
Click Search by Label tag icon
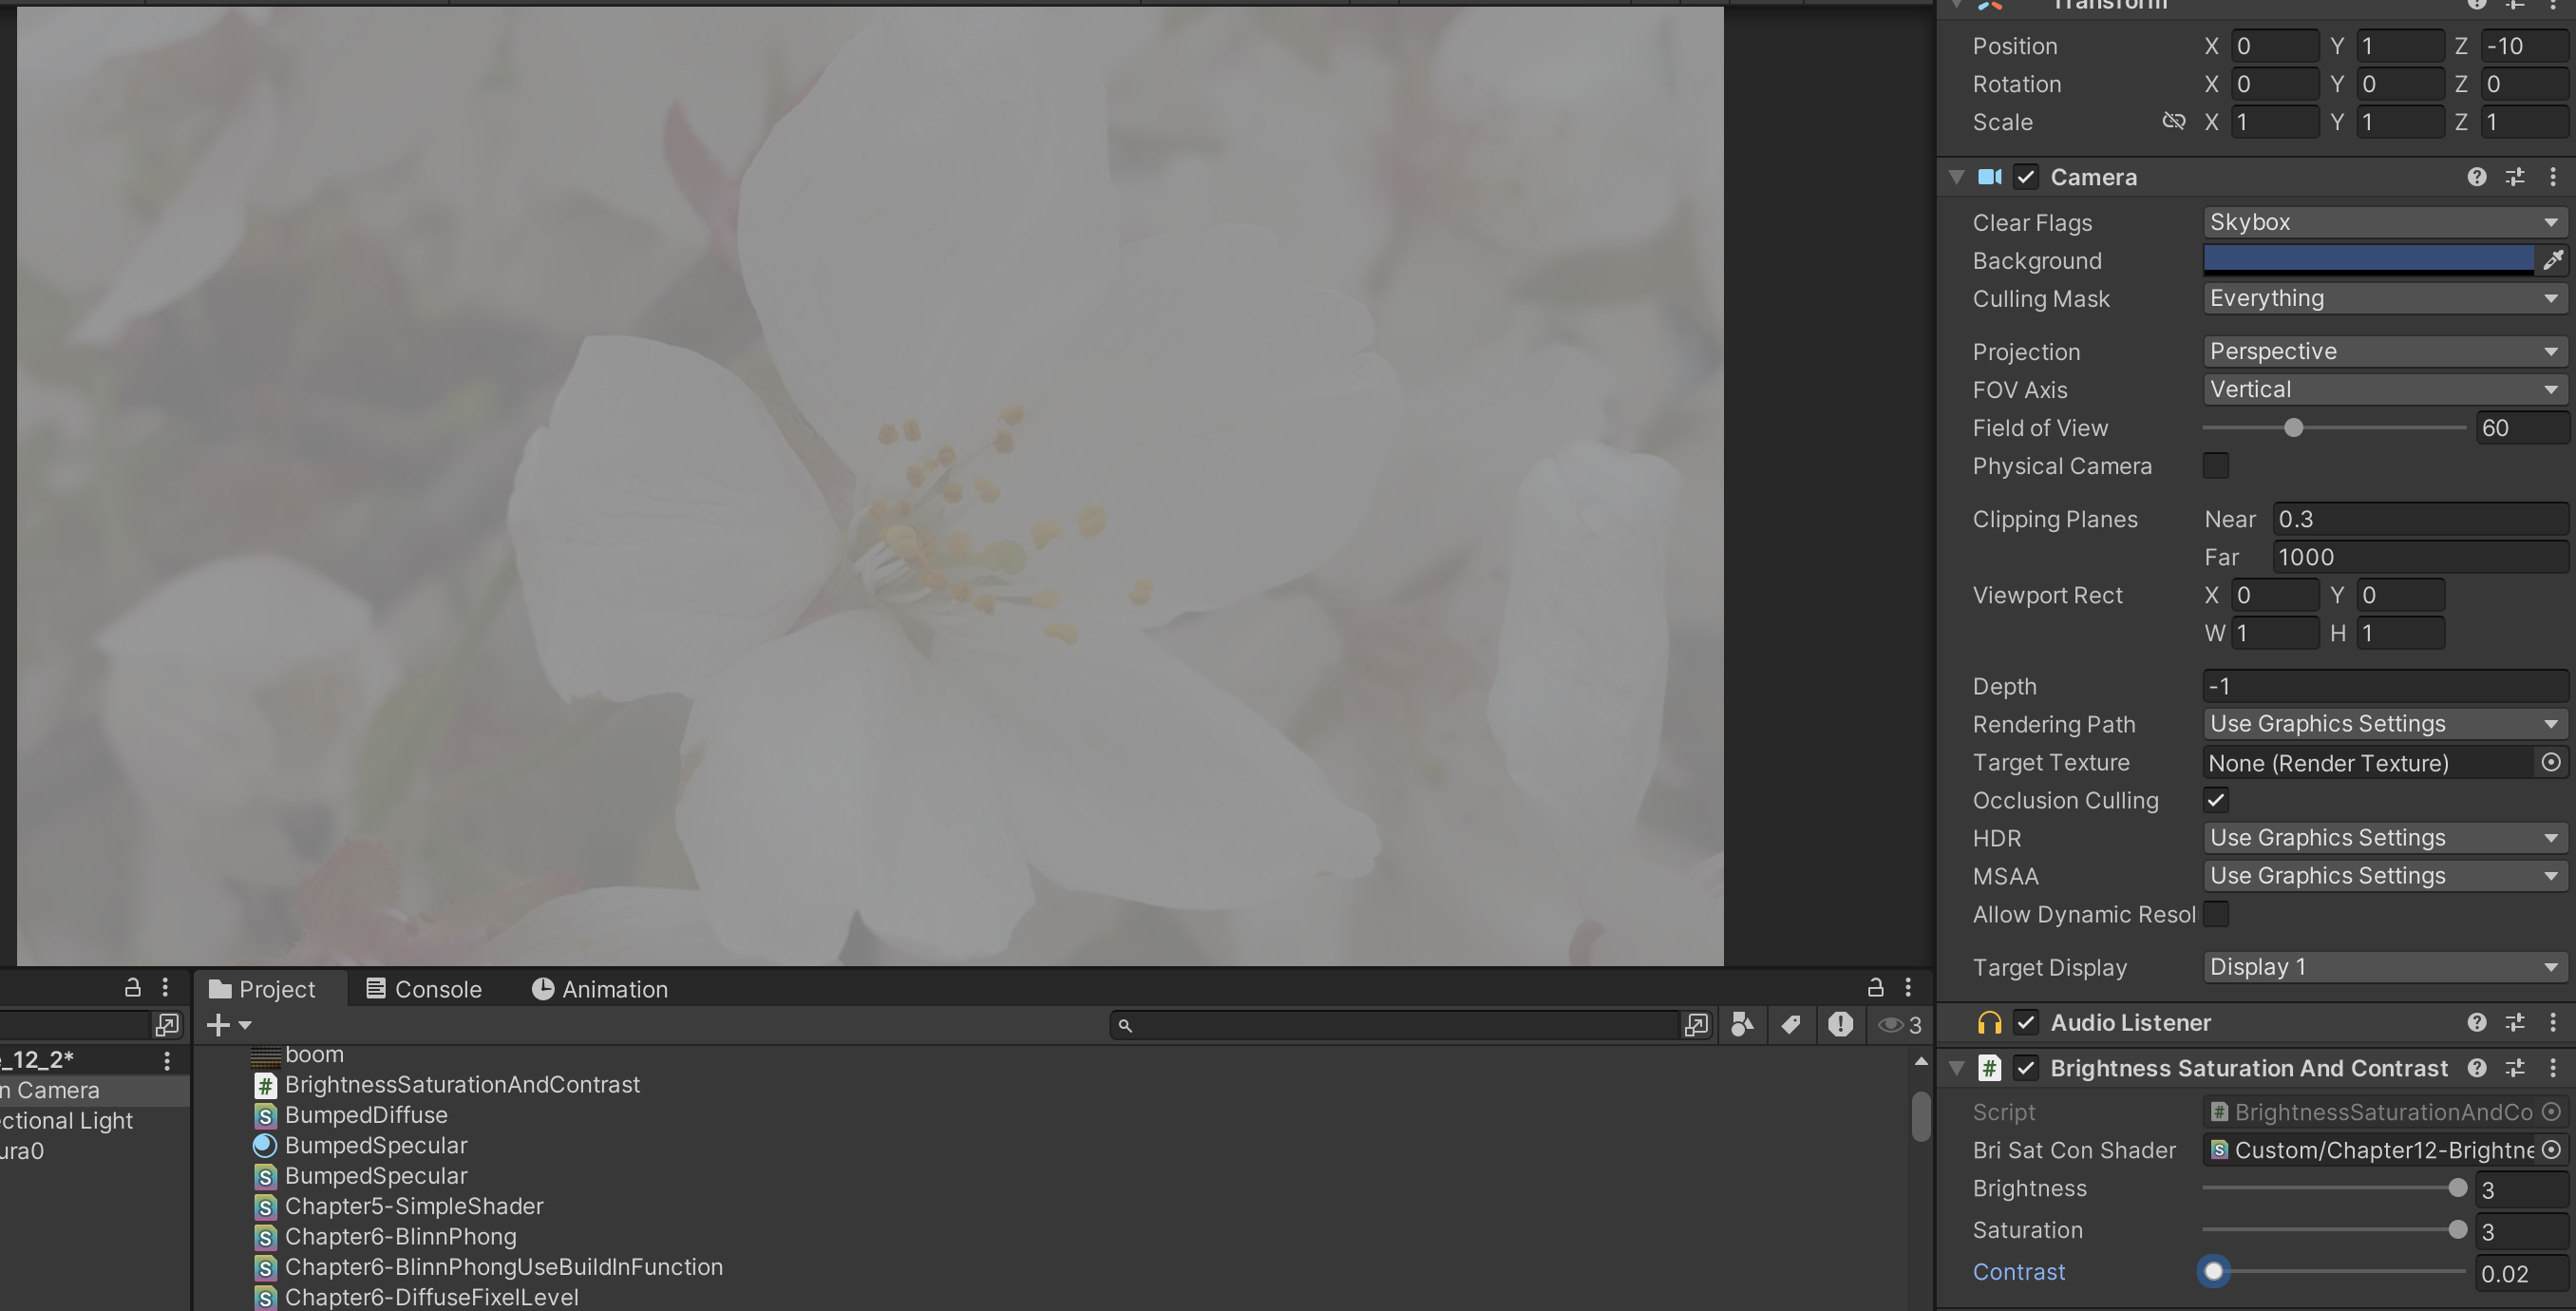[1790, 1024]
